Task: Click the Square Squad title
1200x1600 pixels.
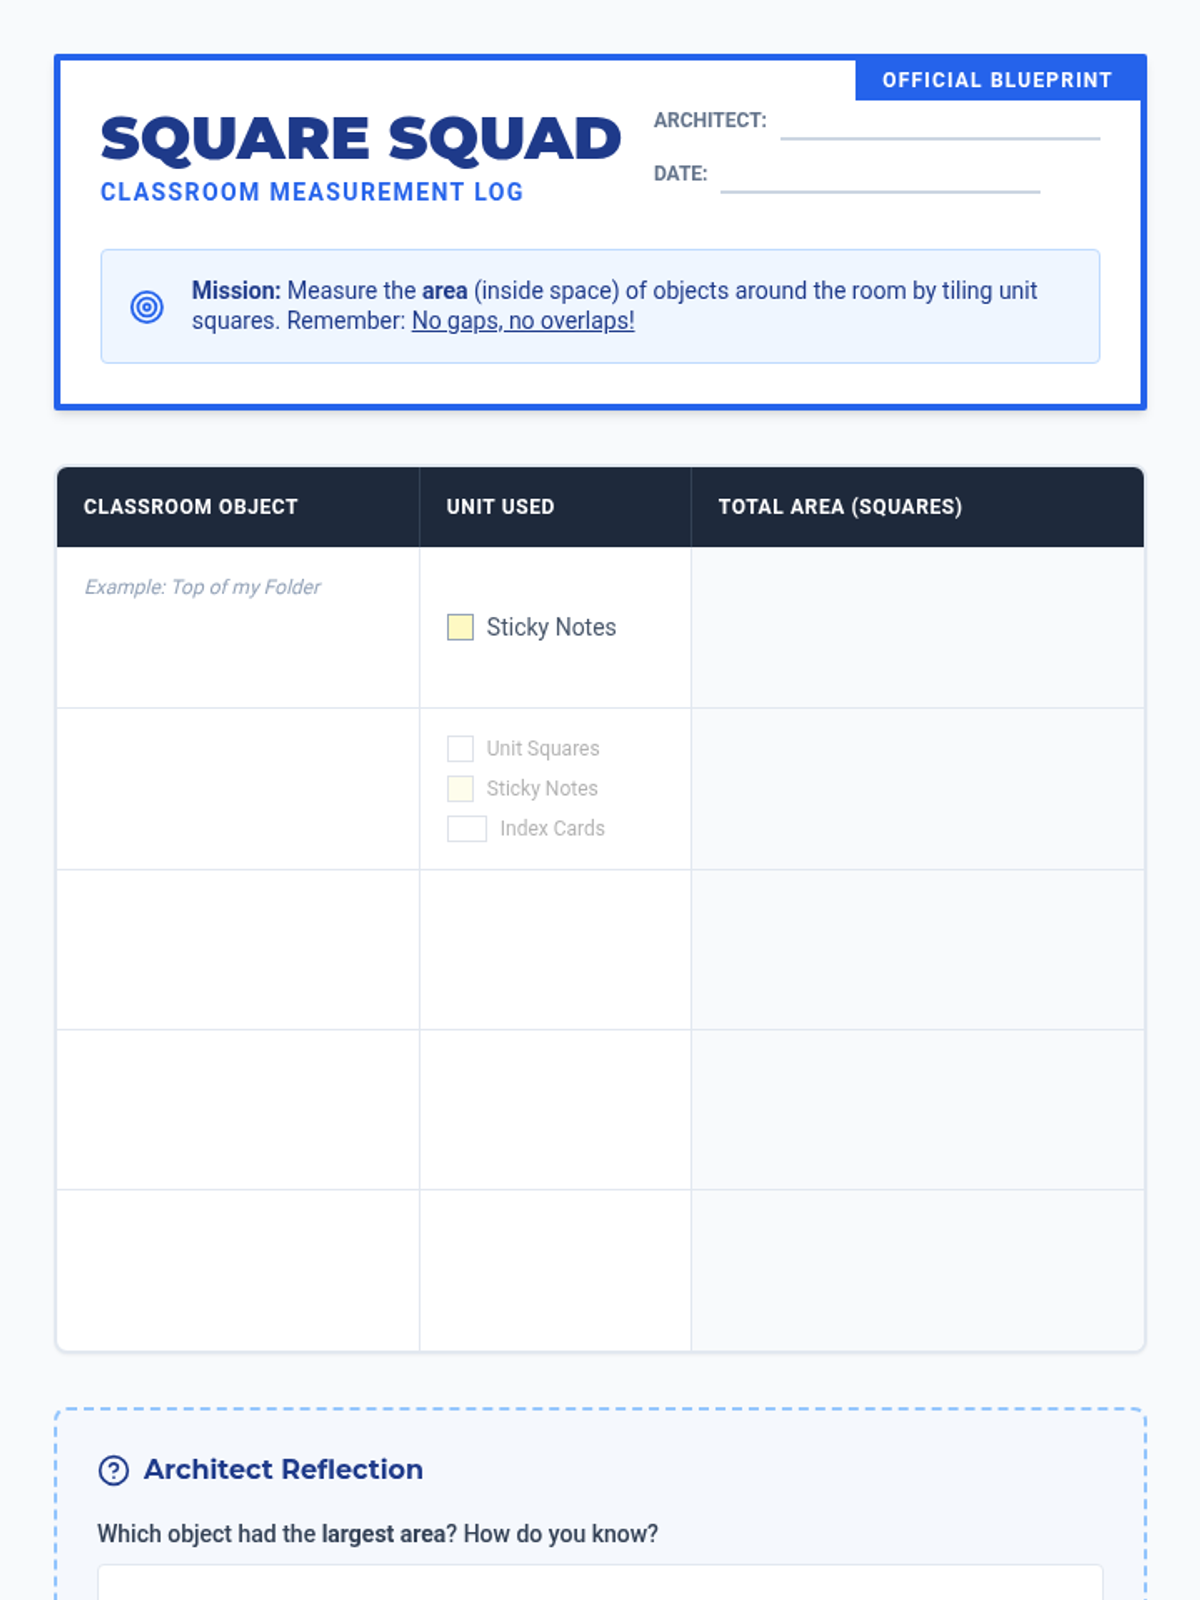Action: [361, 139]
